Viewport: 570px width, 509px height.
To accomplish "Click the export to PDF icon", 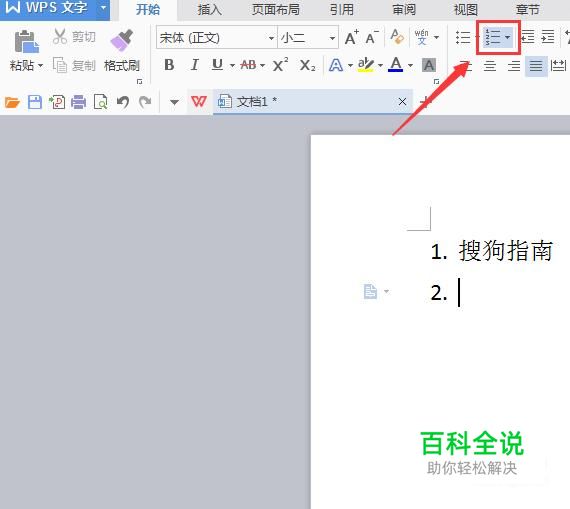I will click(x=57, y=102).
